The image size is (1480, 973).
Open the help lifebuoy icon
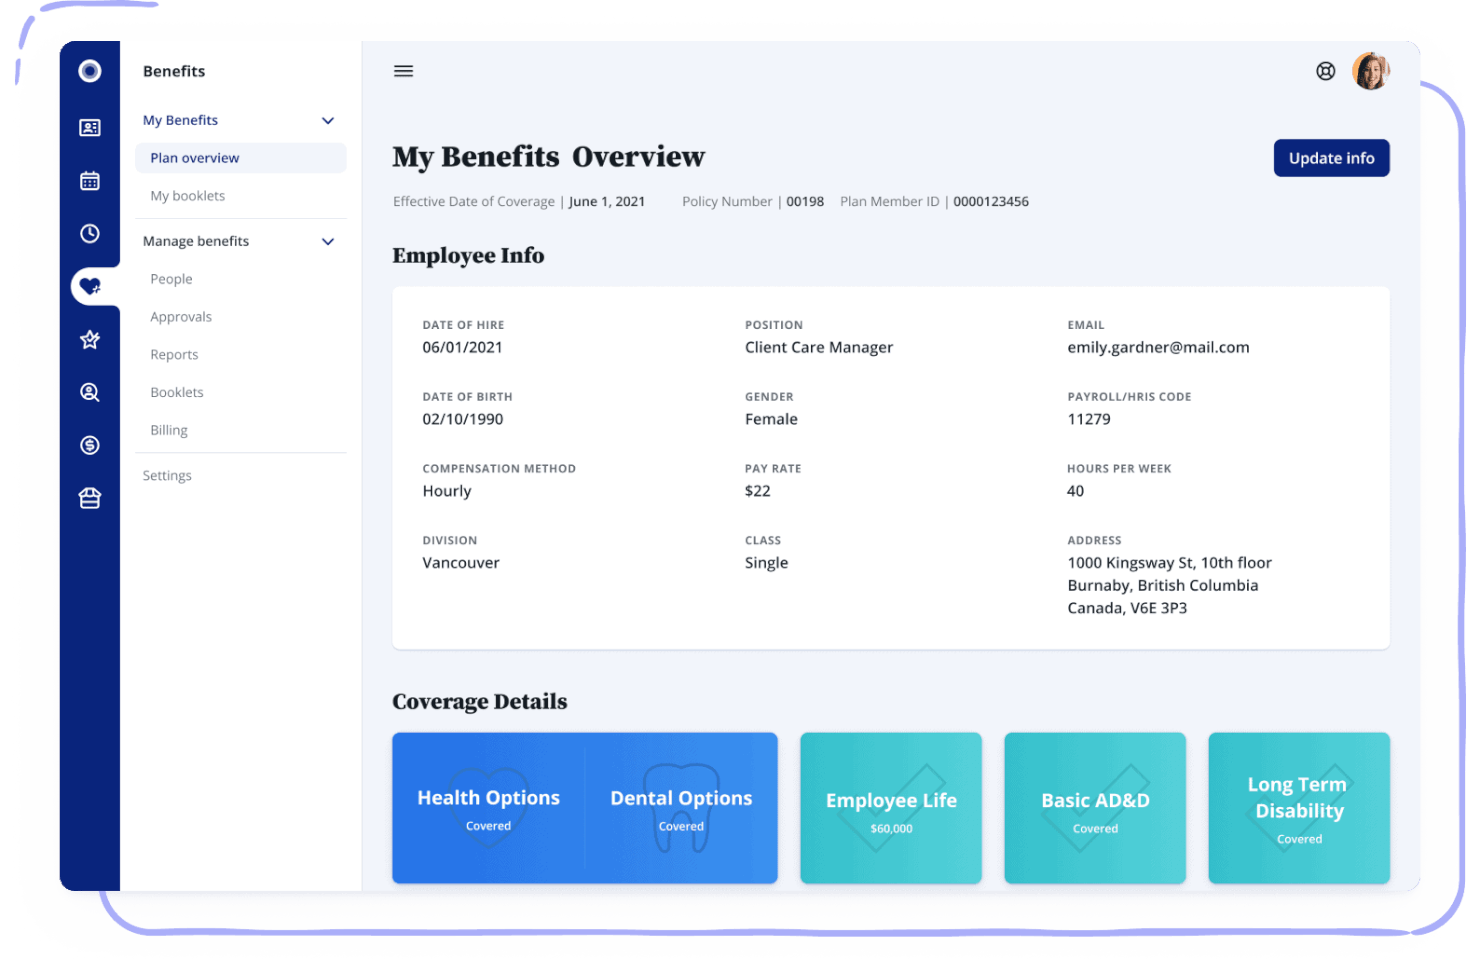(x=1325, y=71)
